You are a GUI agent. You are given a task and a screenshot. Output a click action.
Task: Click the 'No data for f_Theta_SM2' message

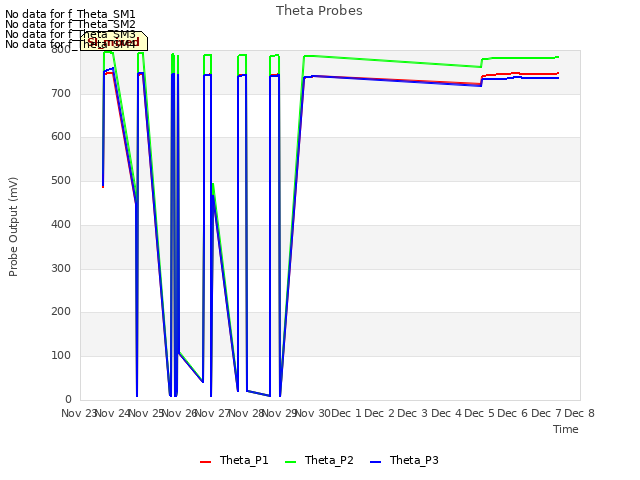(x=70, y=24)
